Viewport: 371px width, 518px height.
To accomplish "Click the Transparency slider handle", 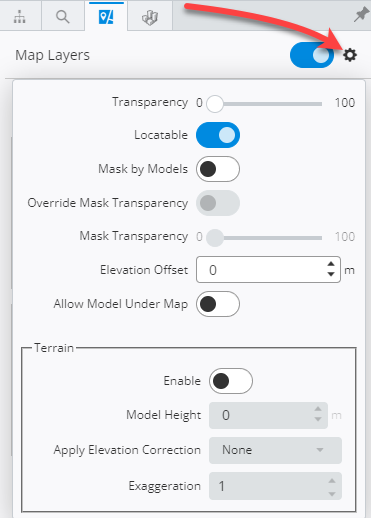I will click(215, 104).
